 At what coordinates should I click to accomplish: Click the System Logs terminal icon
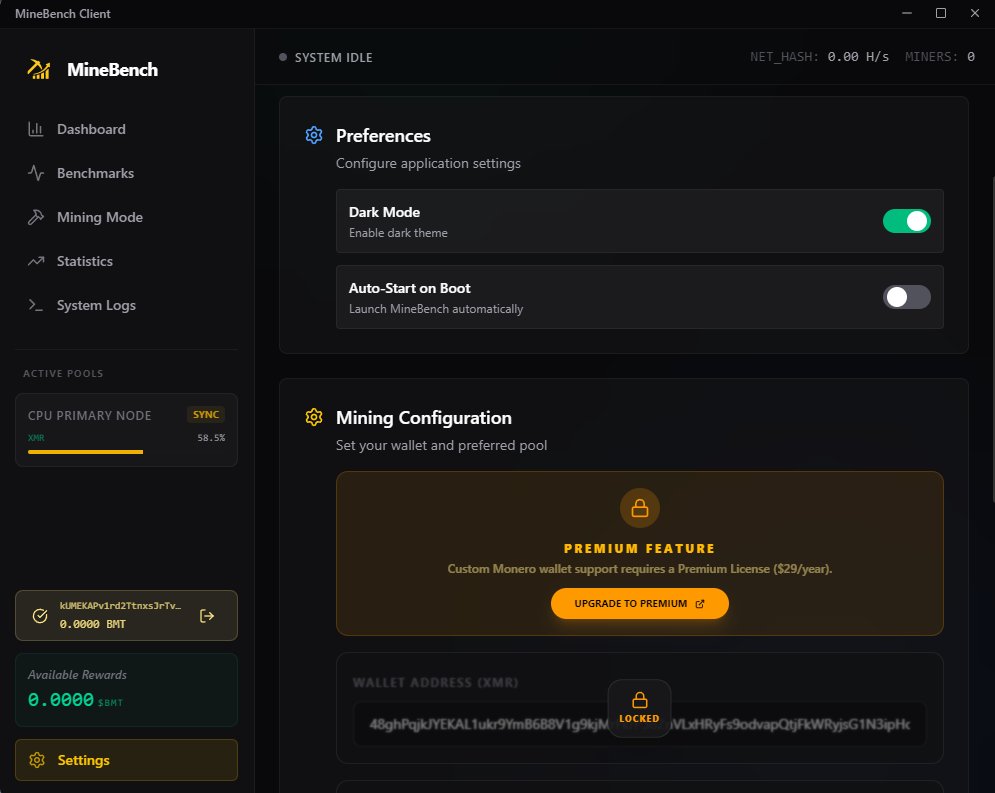click(x=36, y=305)
